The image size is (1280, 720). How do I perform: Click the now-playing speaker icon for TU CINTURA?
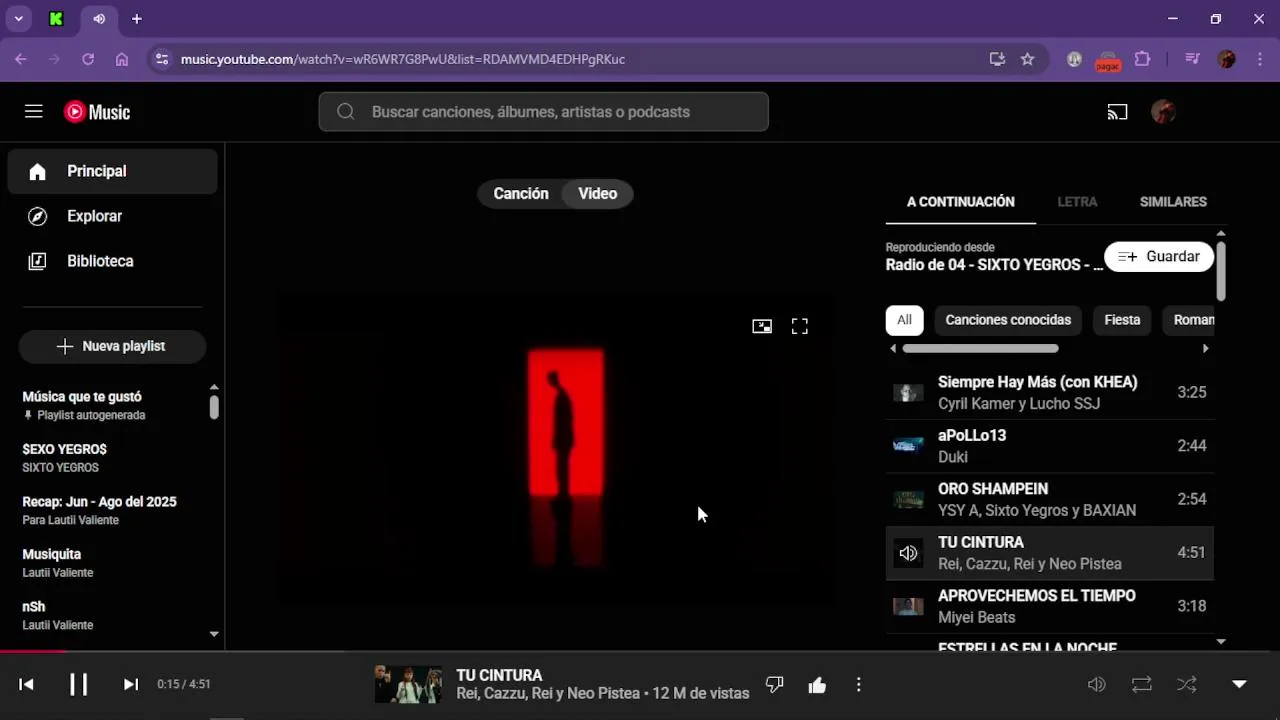coord(908,553)
